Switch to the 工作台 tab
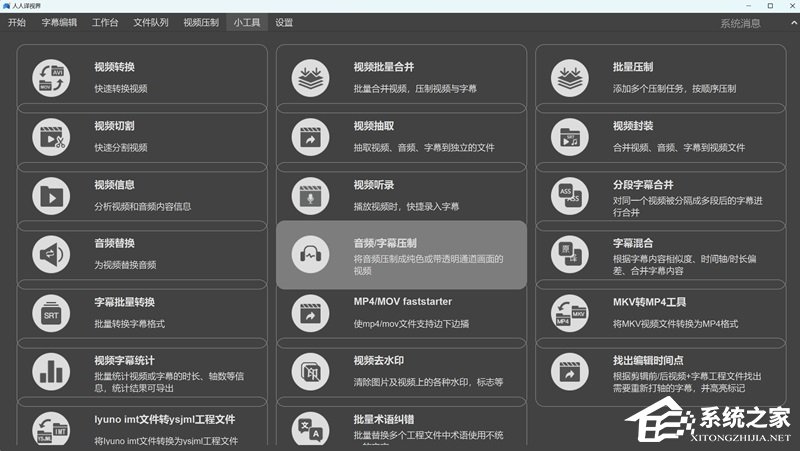Screen dimensions: 800x451 pyautogui.click(x=105, y=22)
